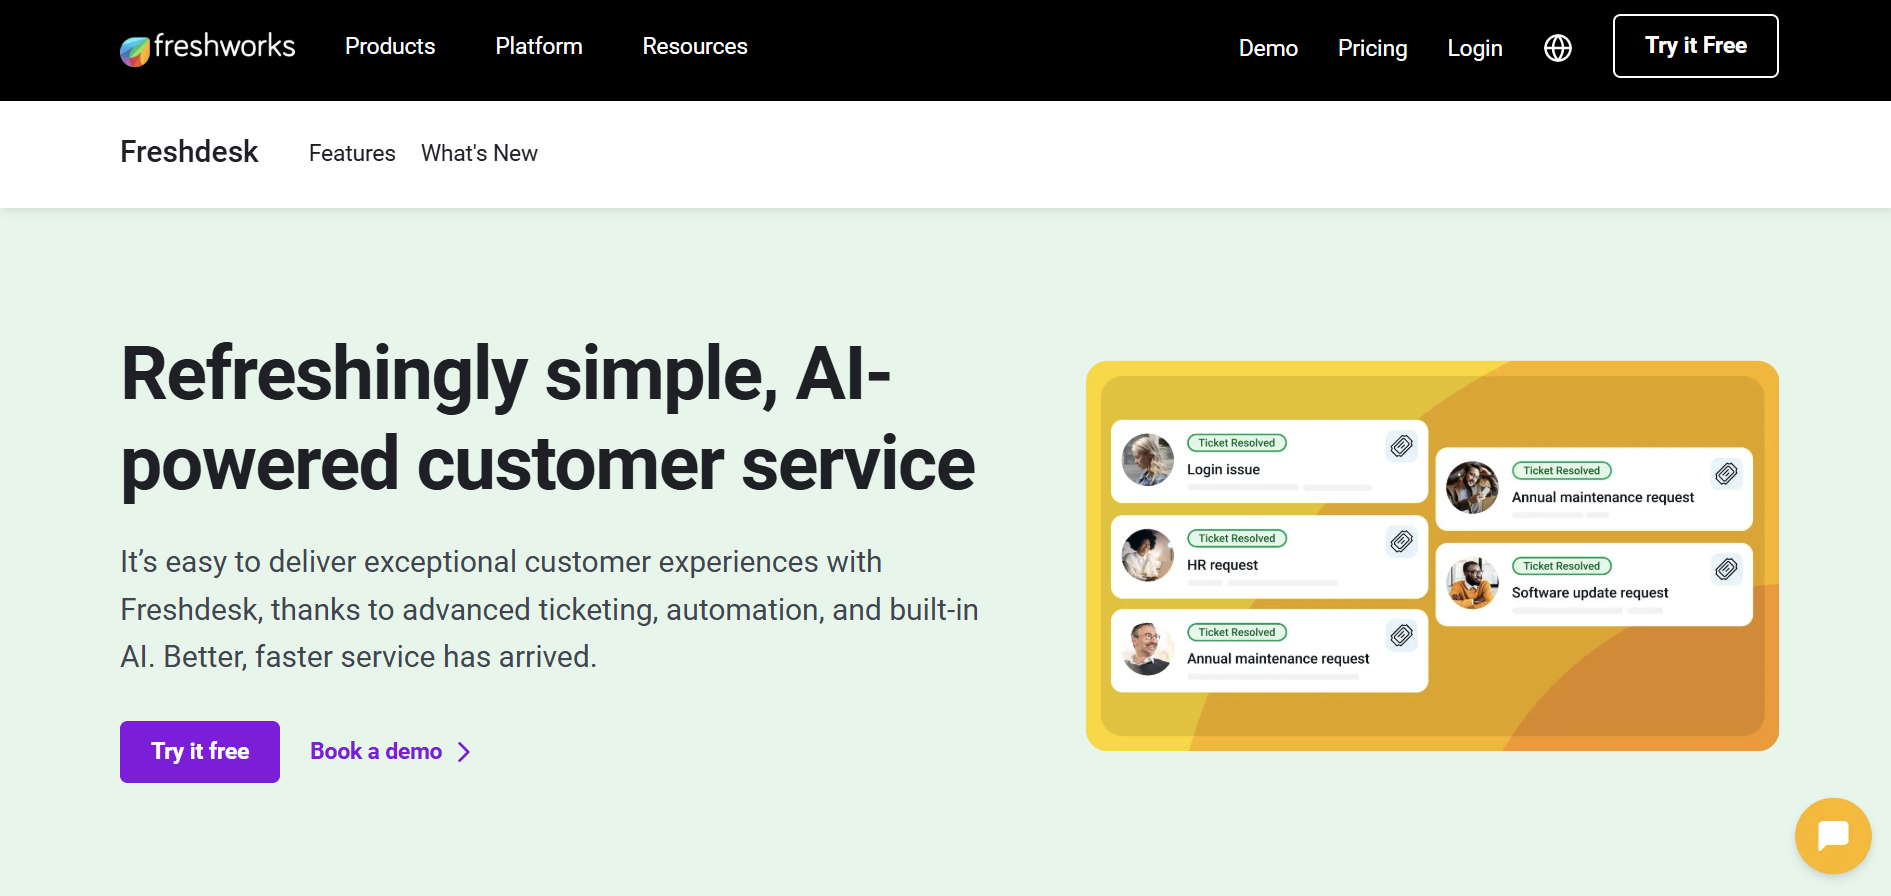Click Ticket Resolved badge on HR request

[x=1236, y=538]
